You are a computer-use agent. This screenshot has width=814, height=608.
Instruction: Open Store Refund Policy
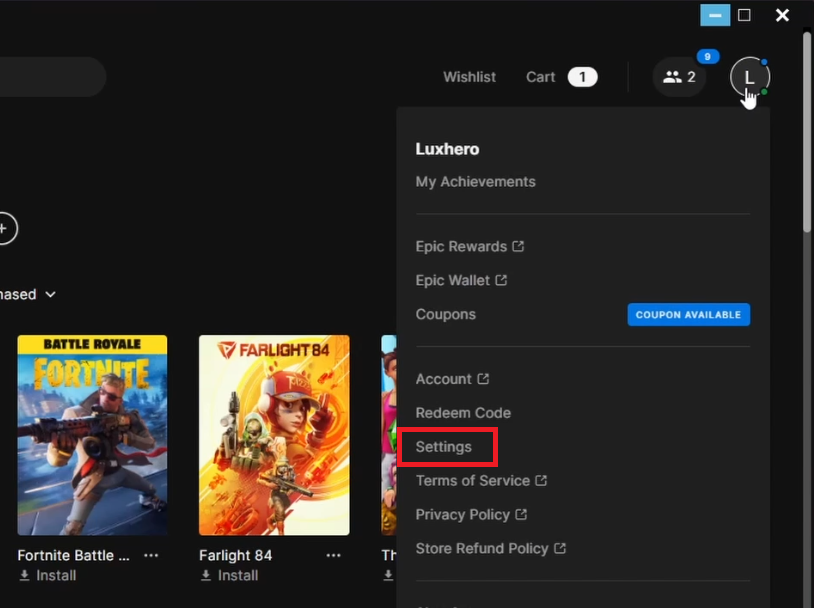491,548
